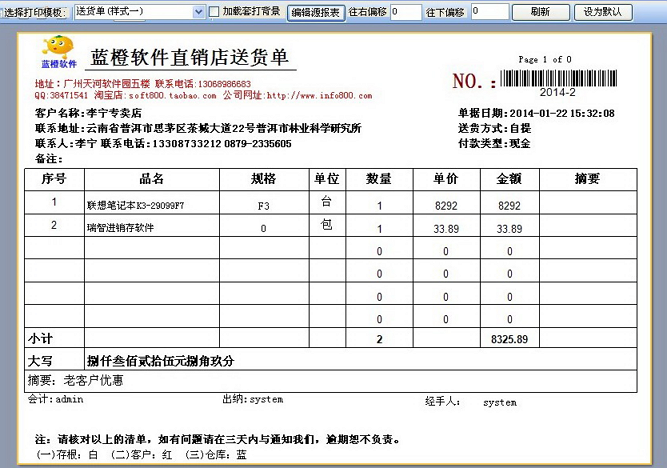Click product name 瑞智进销存软件
The image size is (667, 468).
pos(120,228)
